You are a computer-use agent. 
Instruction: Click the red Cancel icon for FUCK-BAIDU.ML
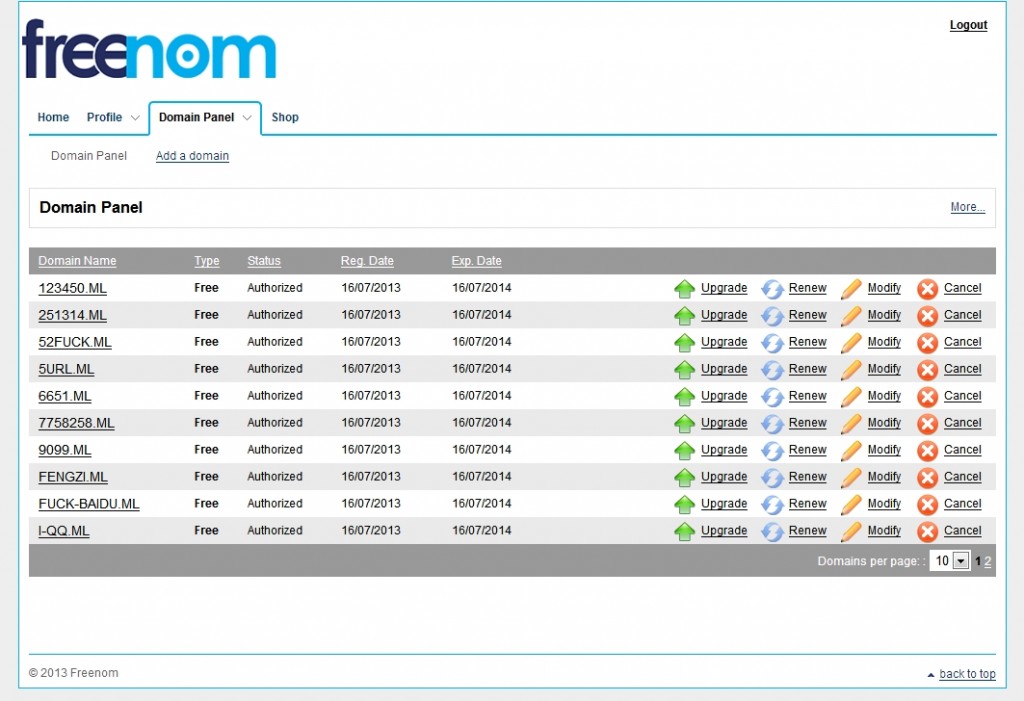pos(927,504)
